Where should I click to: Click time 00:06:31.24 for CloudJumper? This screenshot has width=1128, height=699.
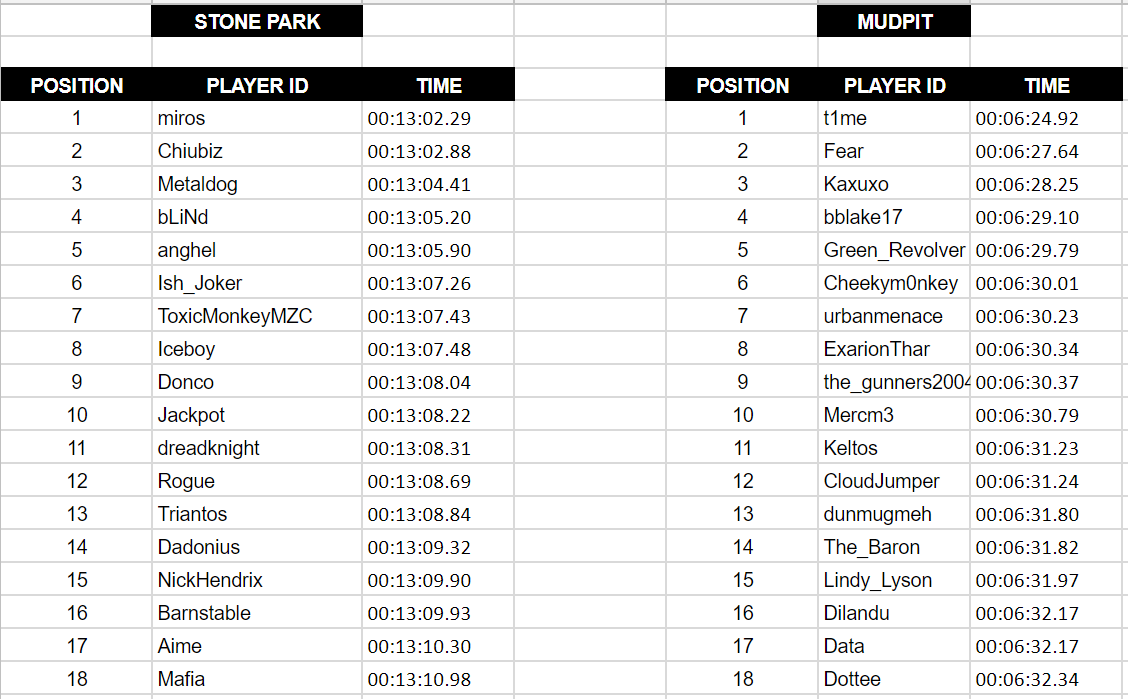[1046, 481]
